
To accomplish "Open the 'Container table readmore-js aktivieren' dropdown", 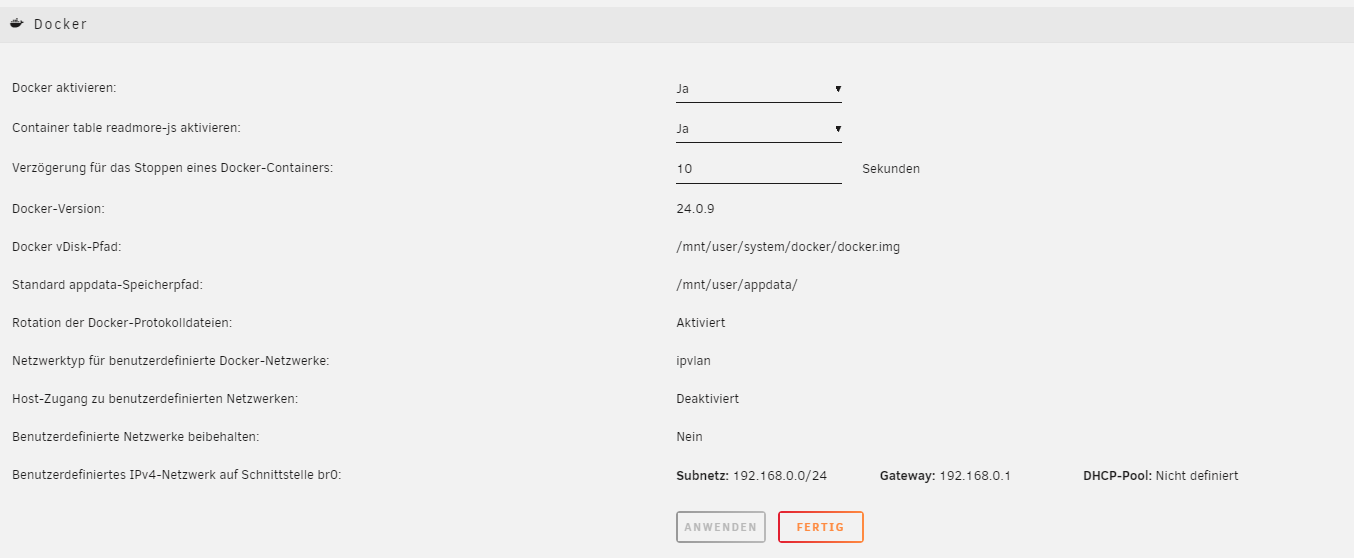I will click(x=759, y=128).
